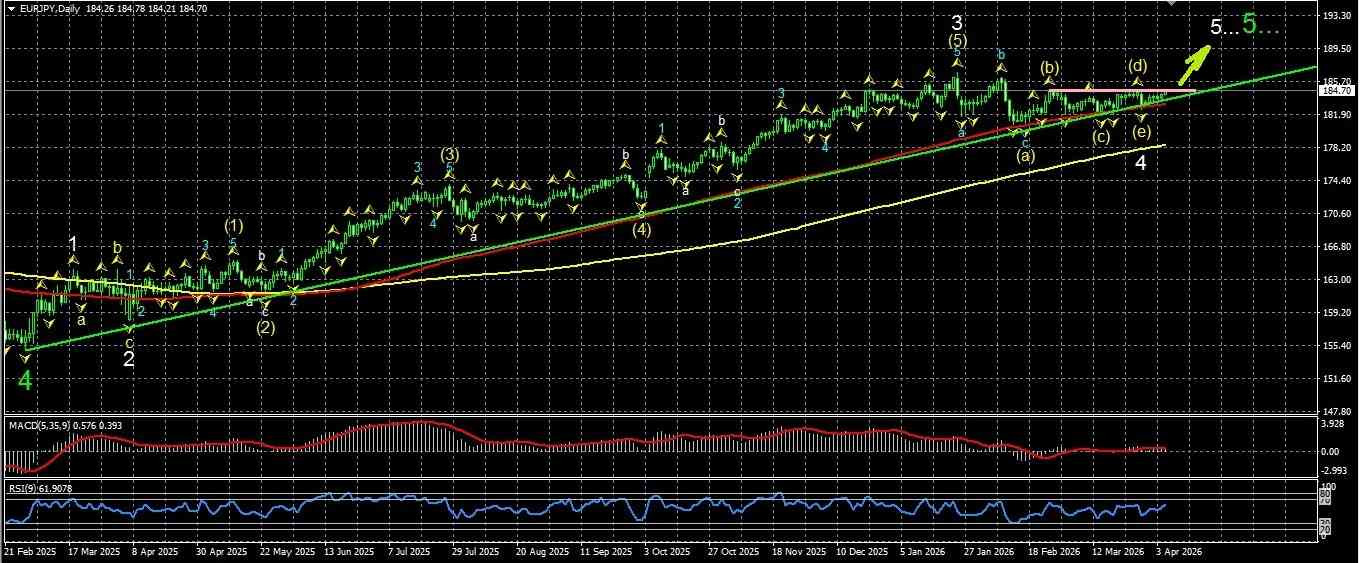
Task: Select the (2) wave label
Action: coord(265,326)
